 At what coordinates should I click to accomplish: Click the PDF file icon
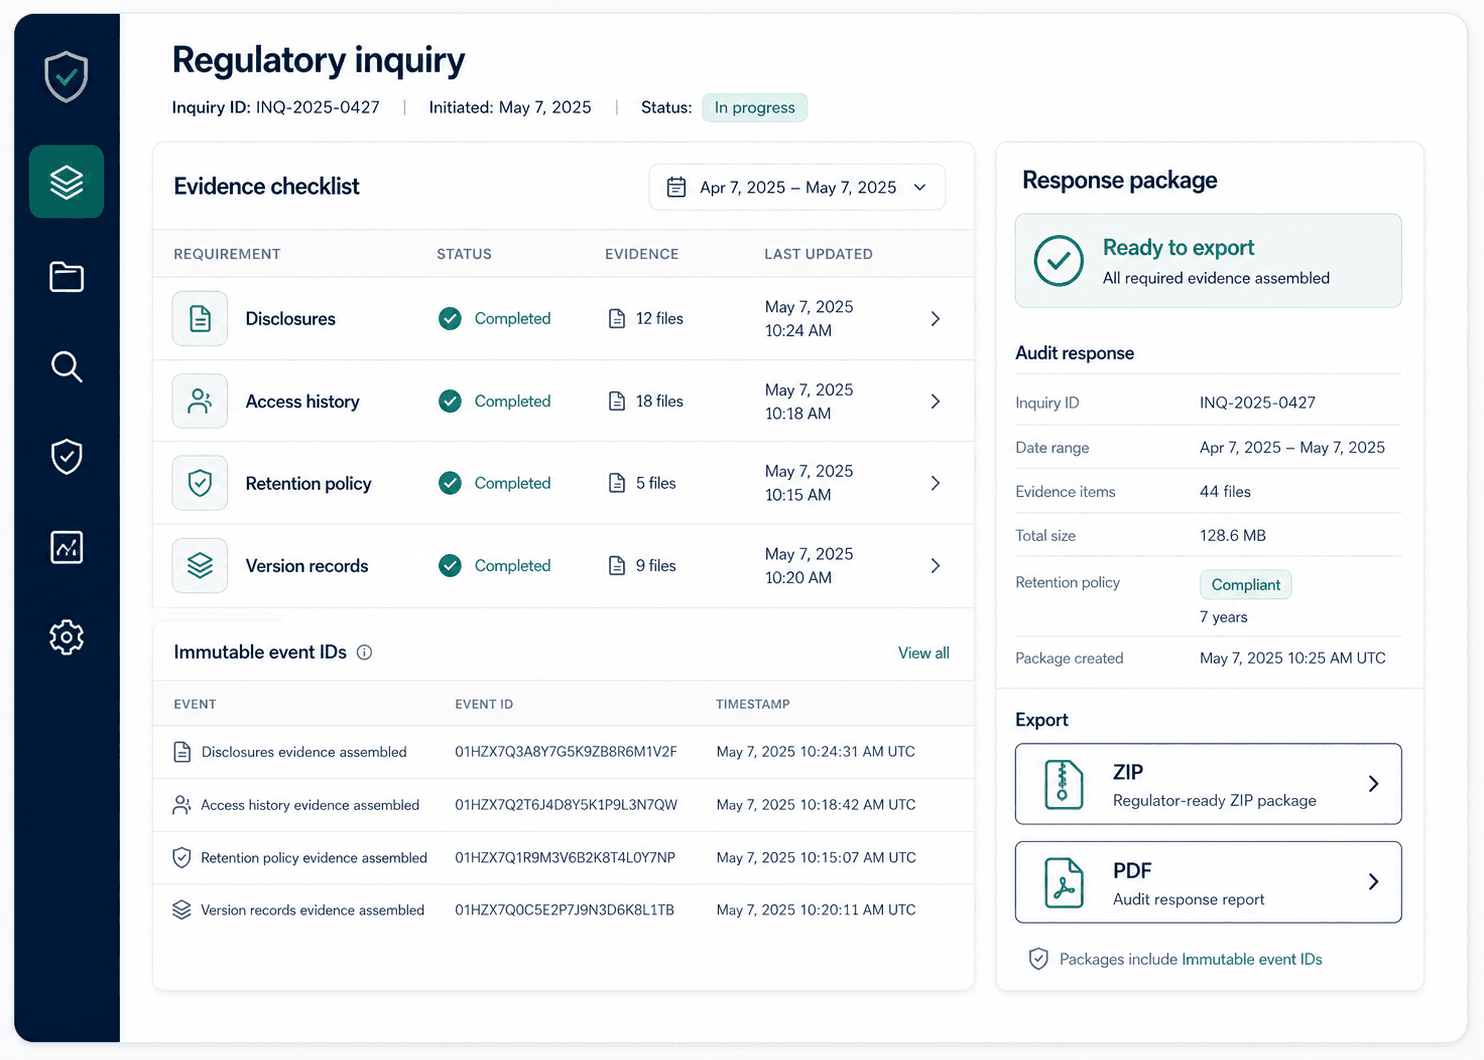[1063, 882]
